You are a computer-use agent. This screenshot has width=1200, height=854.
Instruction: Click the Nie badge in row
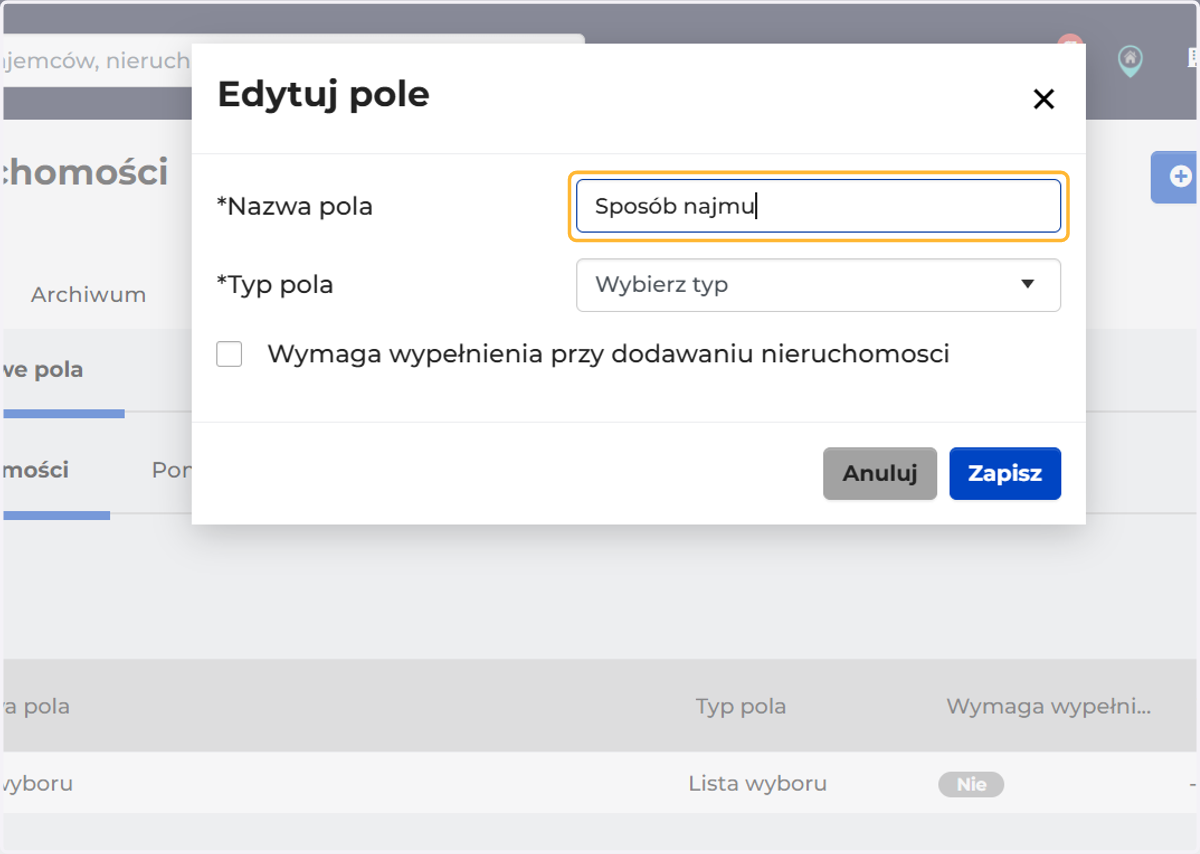tap(971, 784)
